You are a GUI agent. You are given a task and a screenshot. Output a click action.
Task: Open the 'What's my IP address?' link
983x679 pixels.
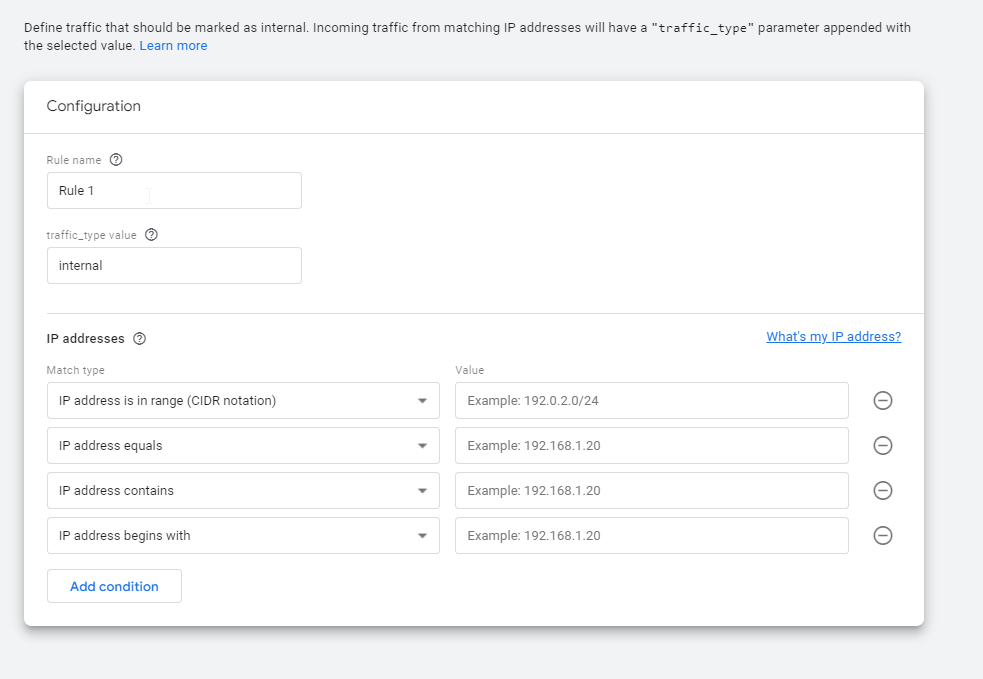point(833,337)
